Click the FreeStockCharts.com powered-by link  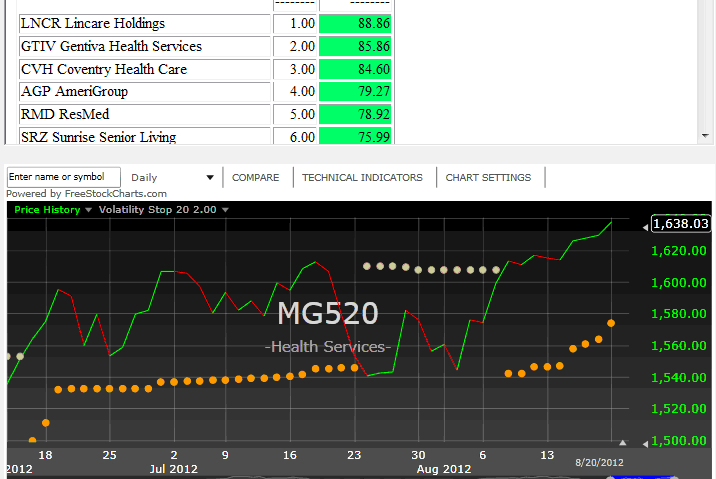(x=116, y=194)
